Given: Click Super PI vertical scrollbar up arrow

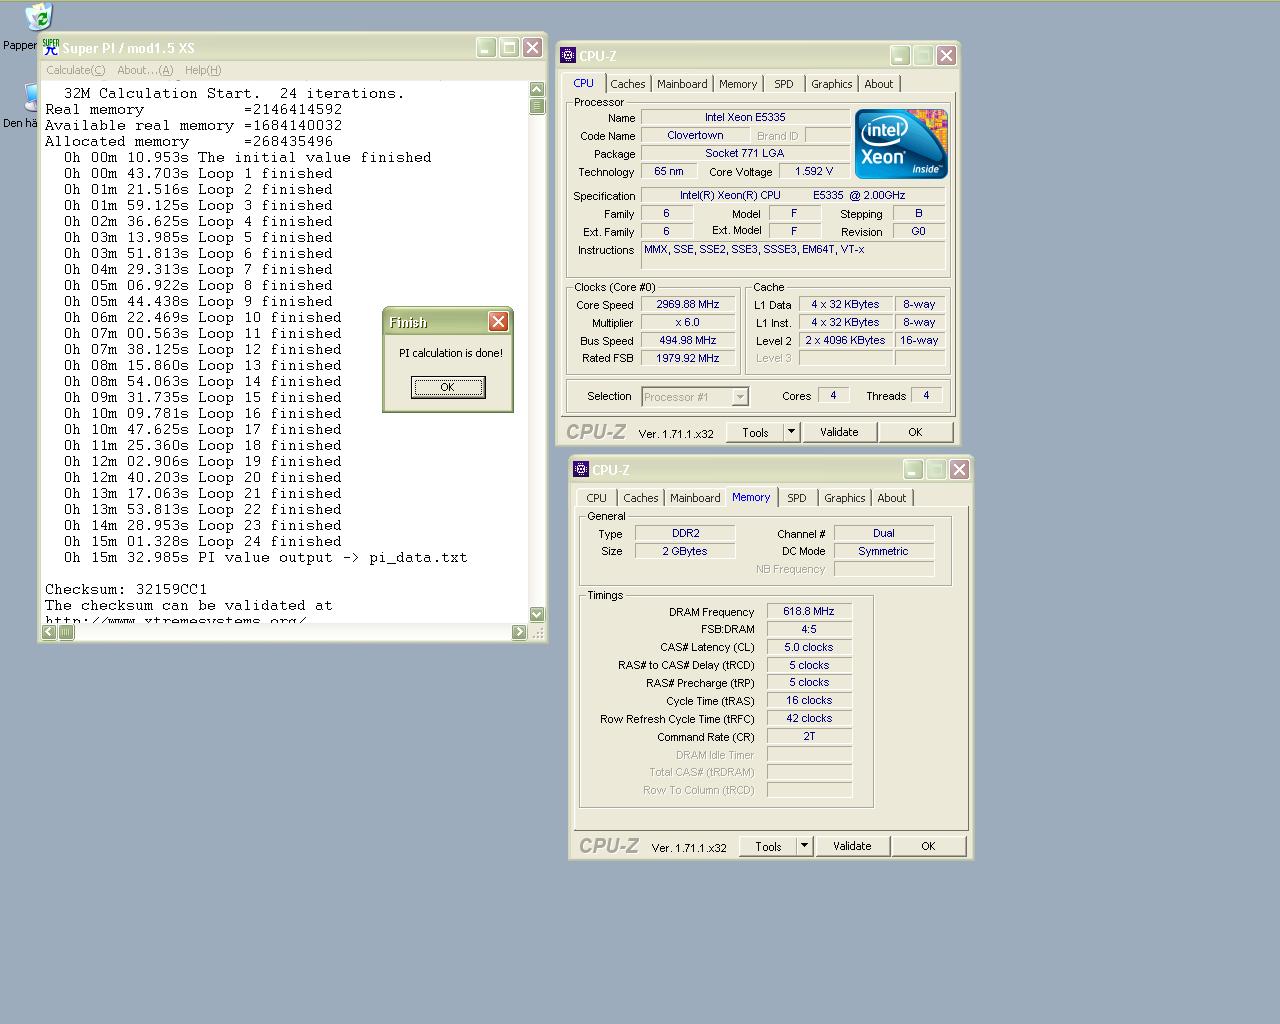Looking at the screenshot, I should [x=537, y=89].
